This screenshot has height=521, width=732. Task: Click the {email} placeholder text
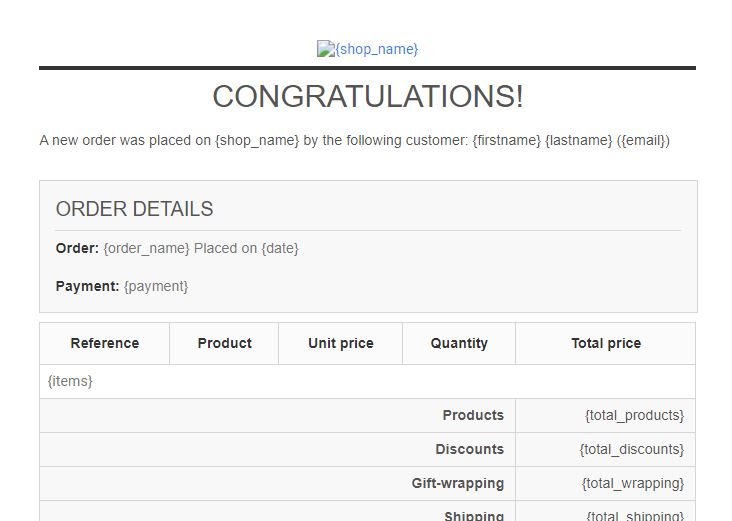click(x=644, y=141)
